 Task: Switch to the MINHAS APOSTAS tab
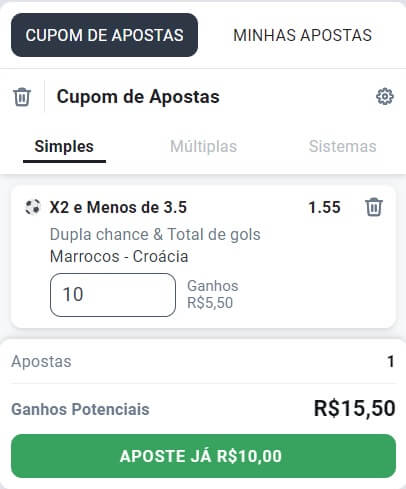[302, 35]
